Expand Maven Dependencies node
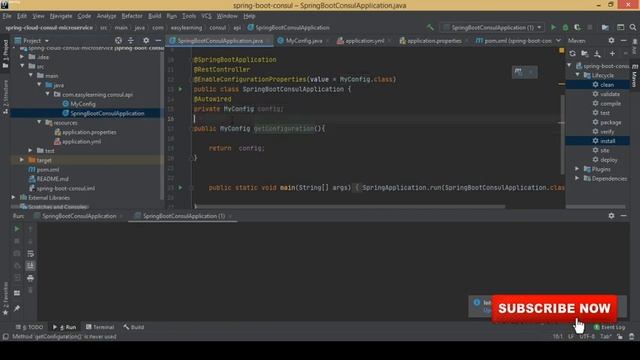The image size is (640, 360). point(577,178)
